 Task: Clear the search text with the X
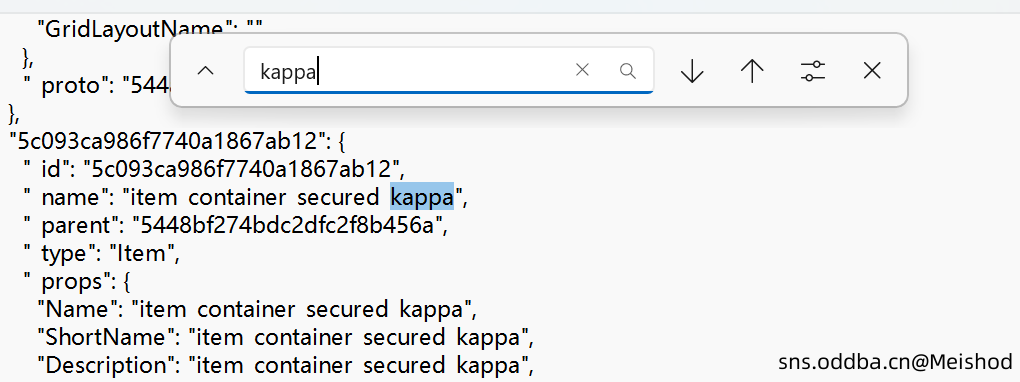point(582,70)
